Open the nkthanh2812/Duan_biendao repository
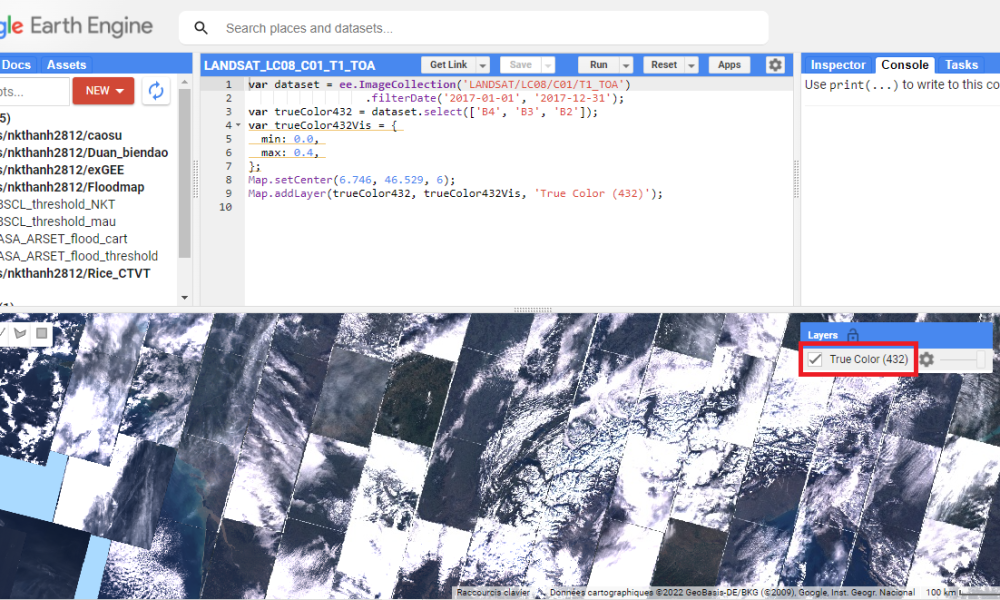This screenshot has height=600, width=1000. click(x=84, y=152)
